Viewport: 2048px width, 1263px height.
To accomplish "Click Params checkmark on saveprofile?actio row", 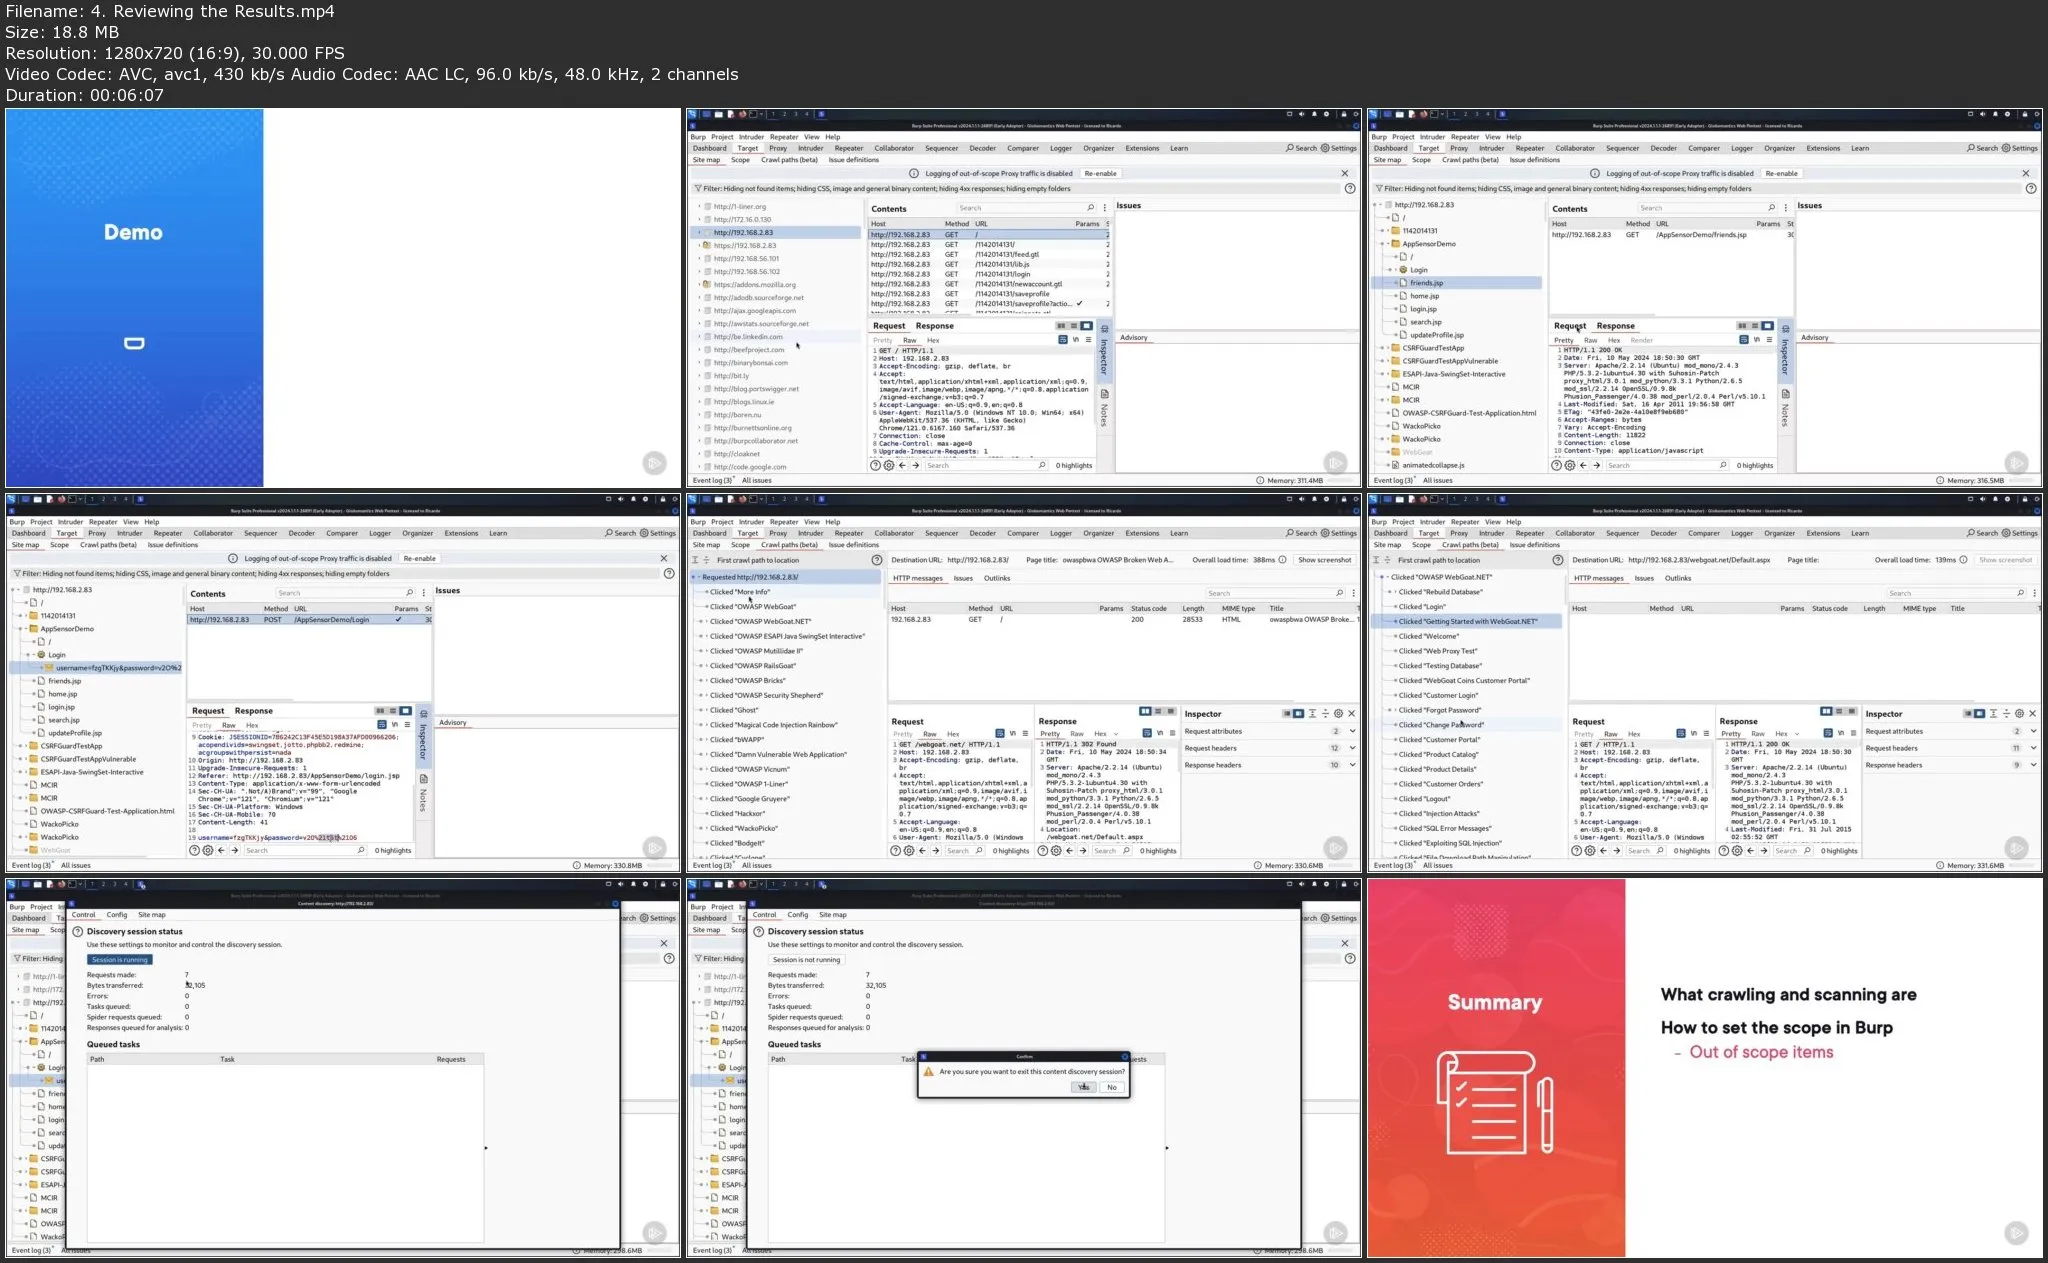I will [x=1080, y=304].
